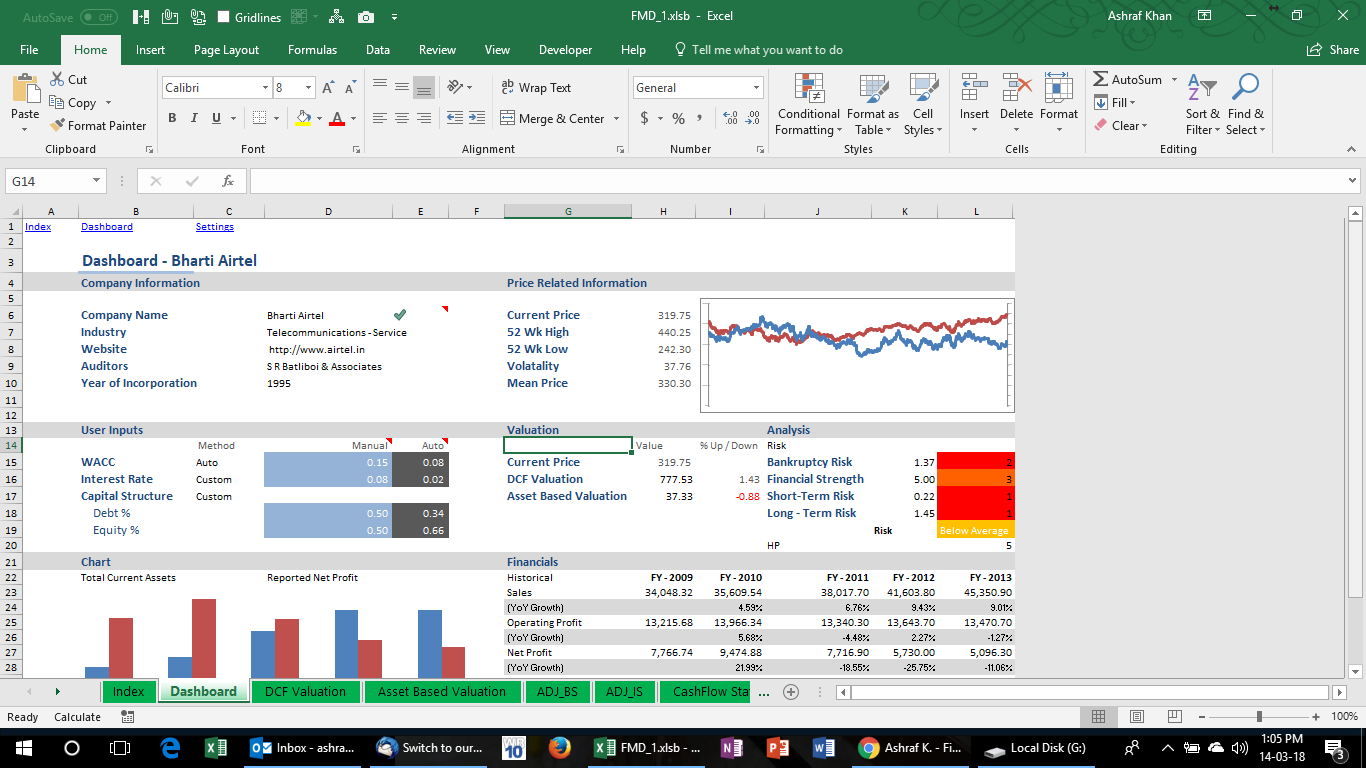Open Outlook Inbox in the taskbar

(x=303, y=748)
